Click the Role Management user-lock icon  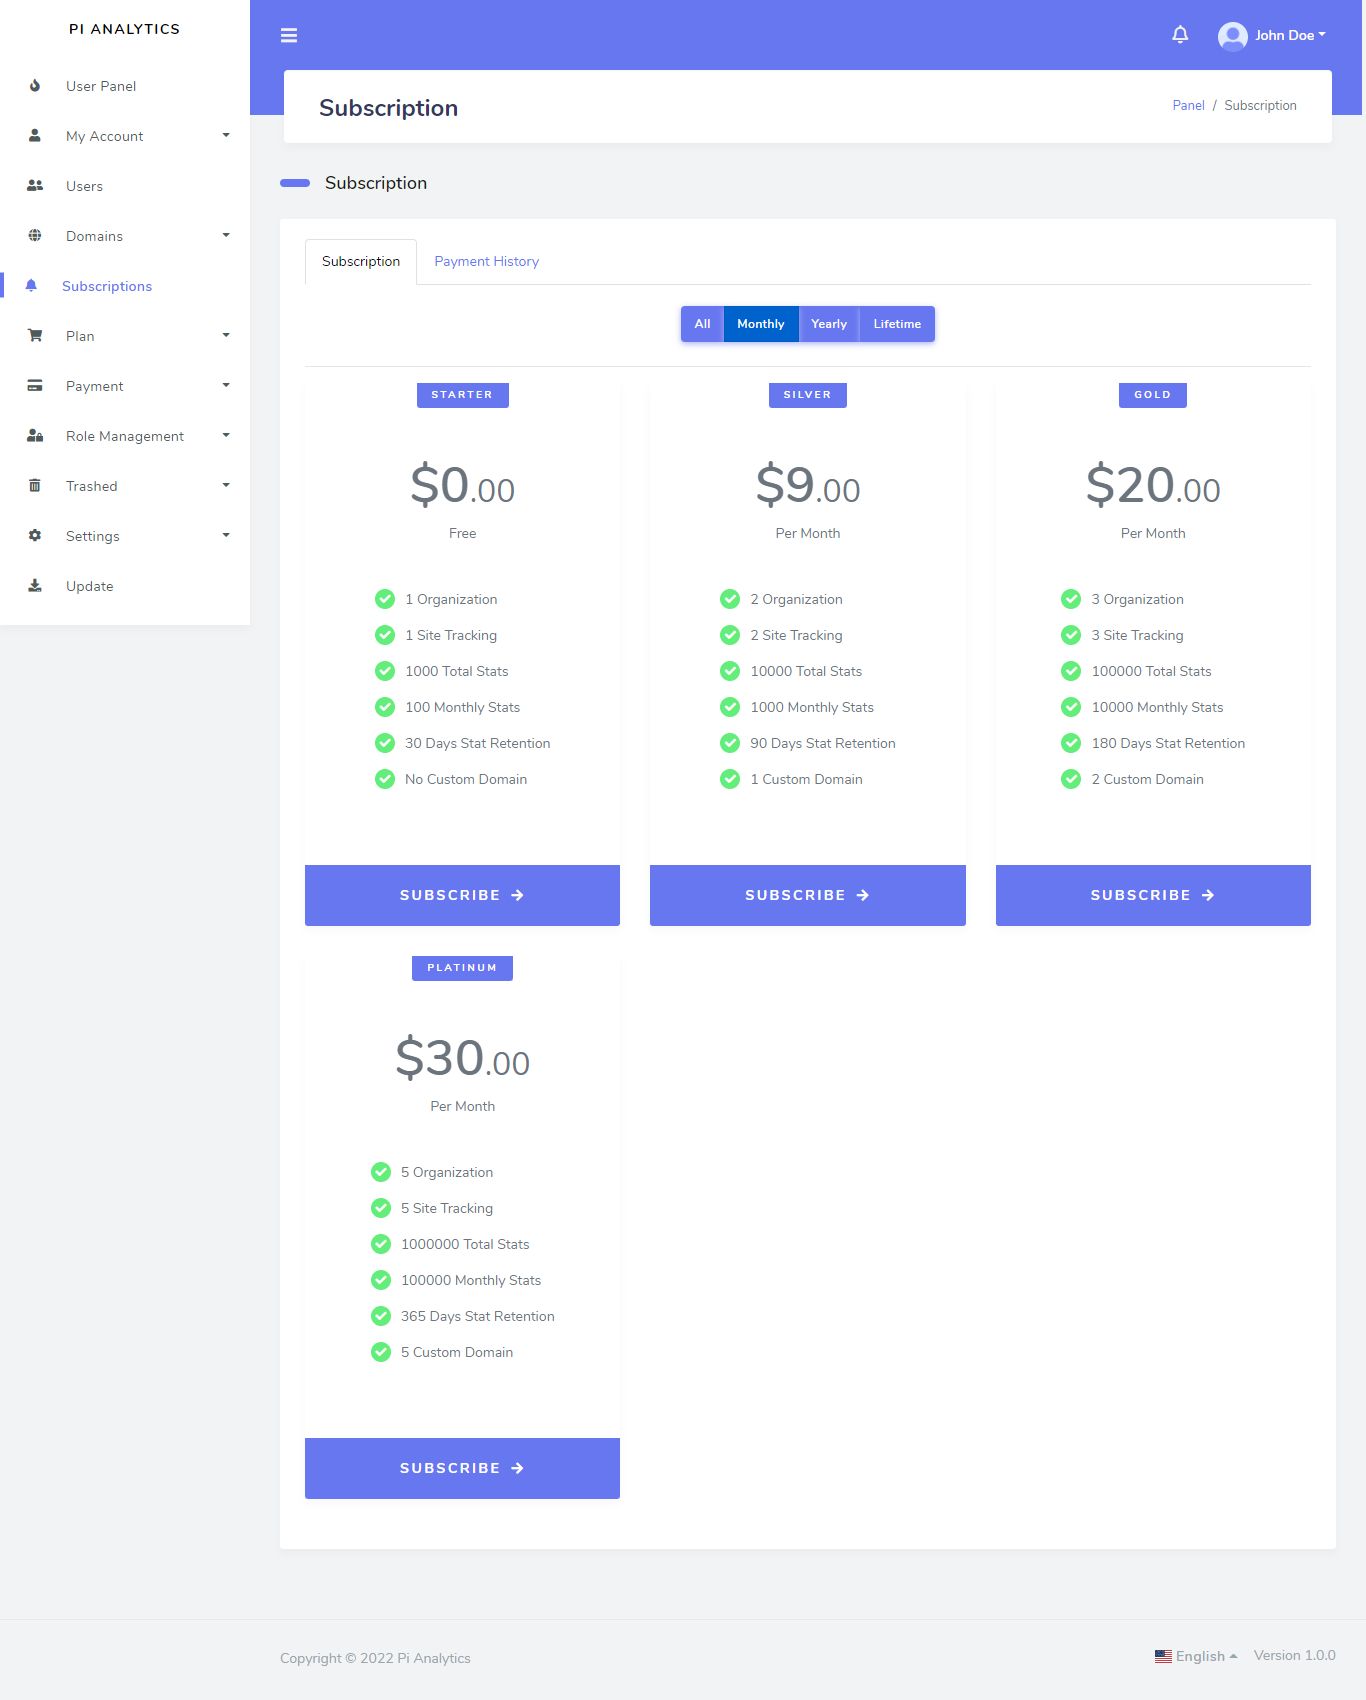point(35,436)
